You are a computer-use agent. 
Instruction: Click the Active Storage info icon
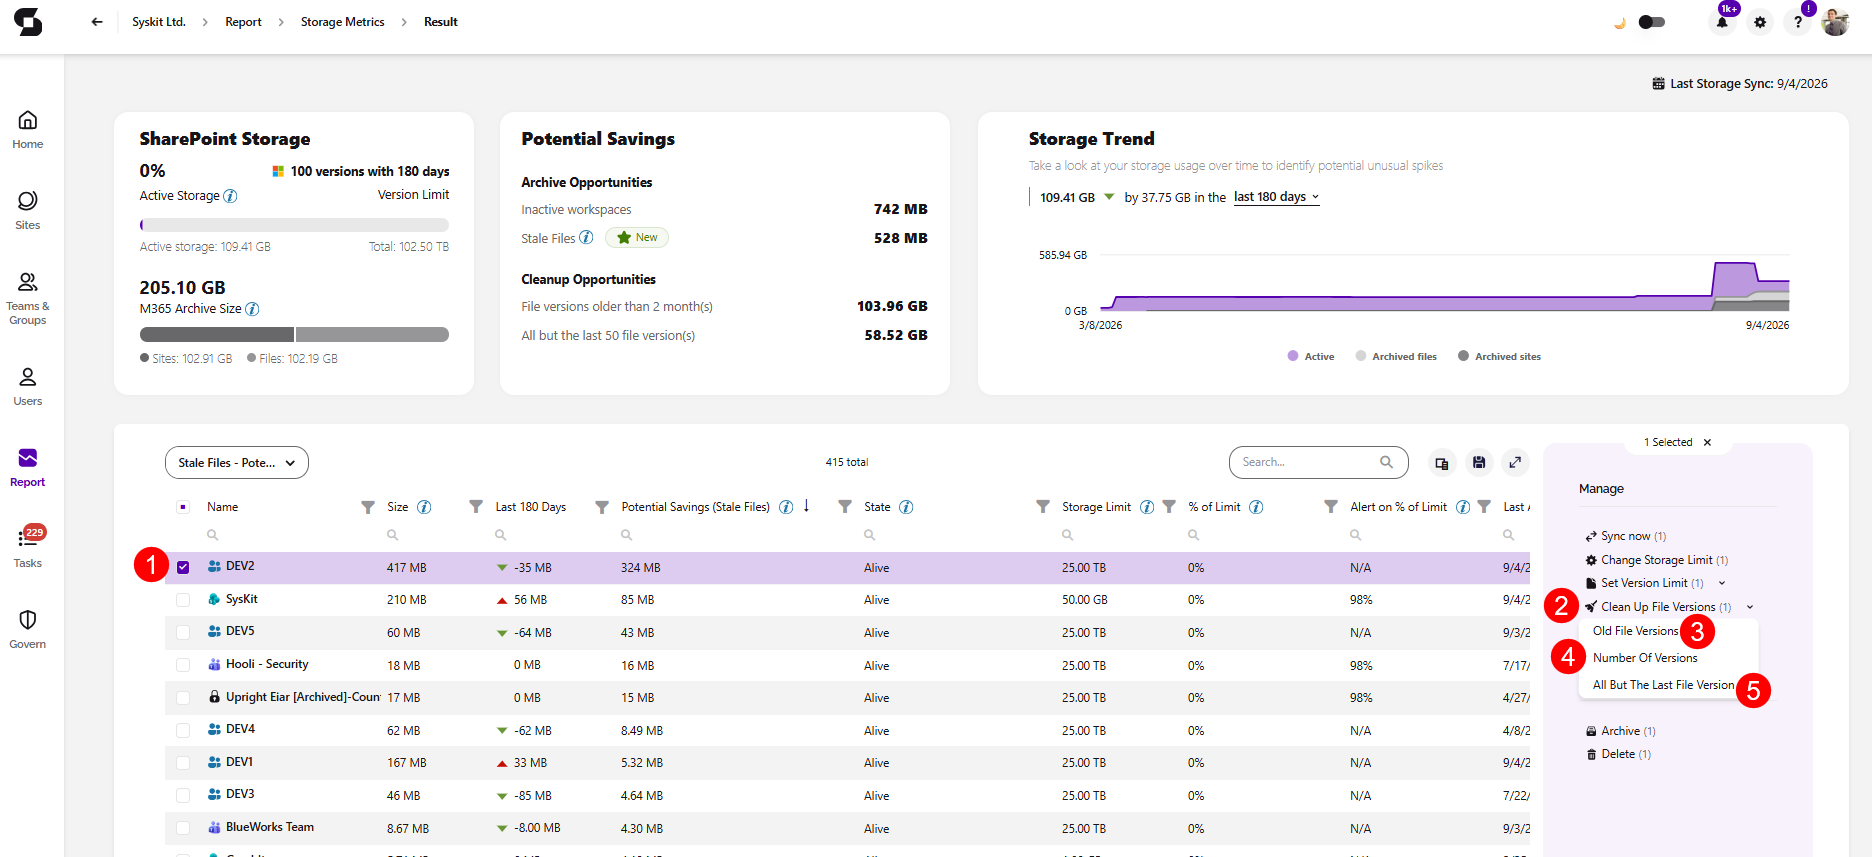230,196
